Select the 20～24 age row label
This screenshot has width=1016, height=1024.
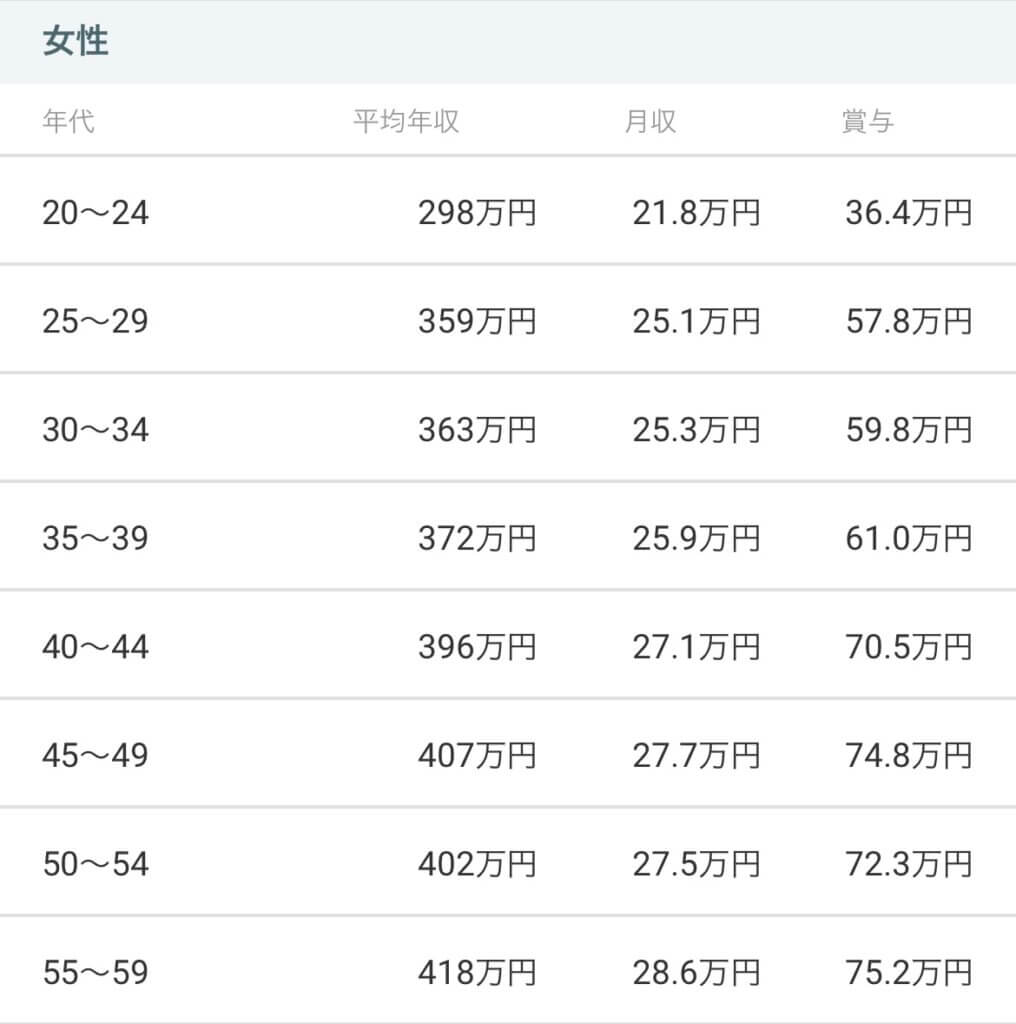[95, 213]
